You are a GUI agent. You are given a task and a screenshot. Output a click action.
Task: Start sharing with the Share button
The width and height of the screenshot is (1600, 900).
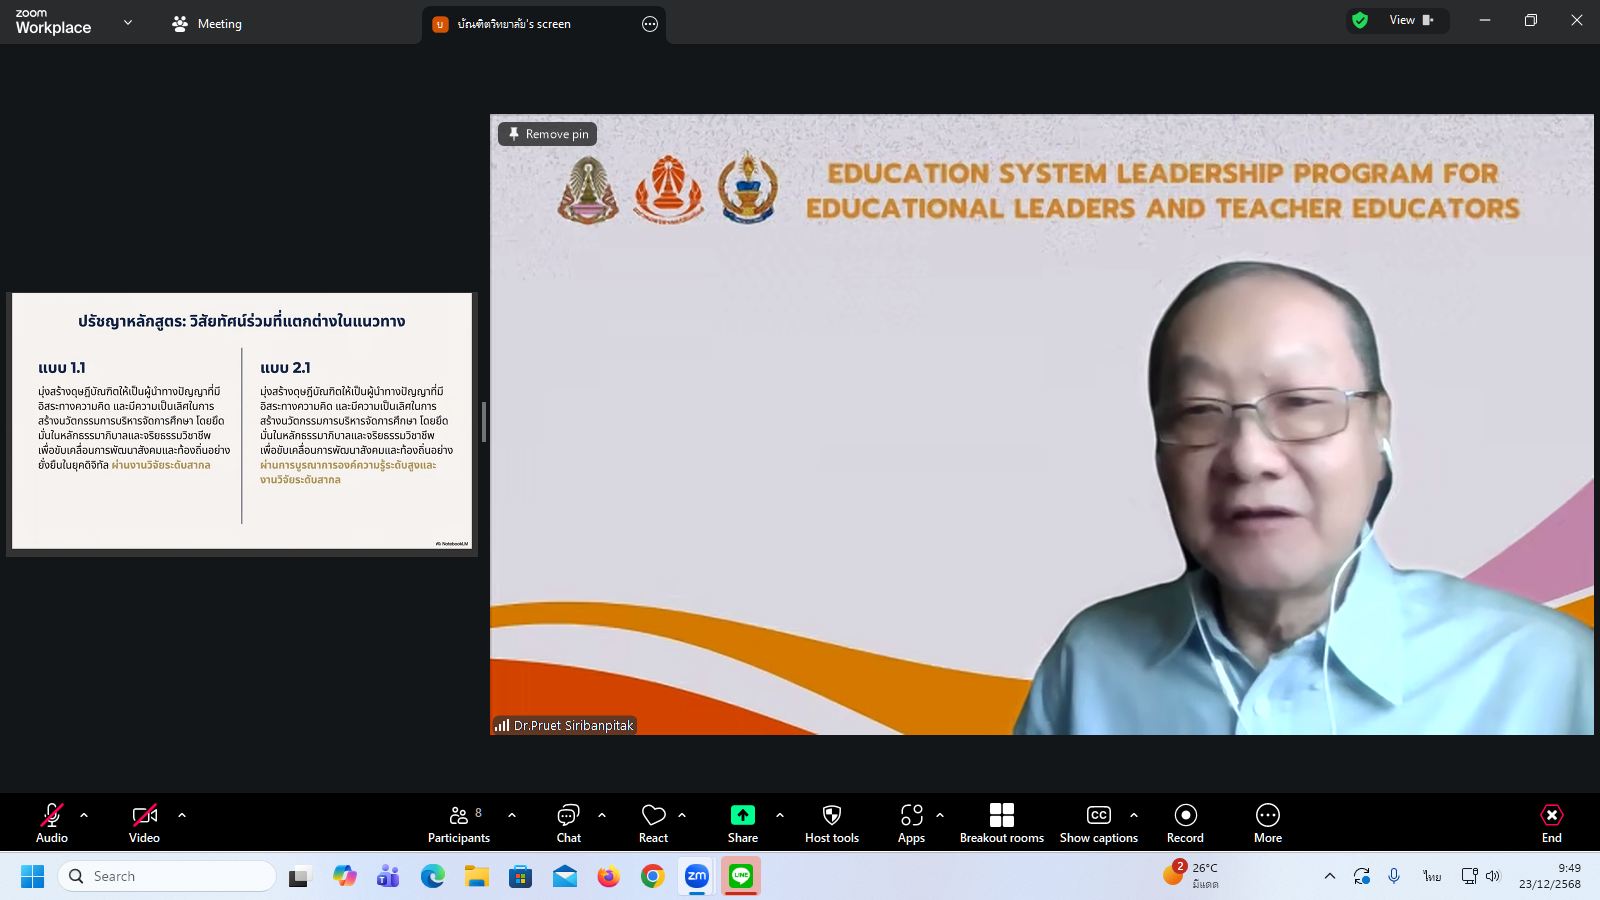(742, 822)
